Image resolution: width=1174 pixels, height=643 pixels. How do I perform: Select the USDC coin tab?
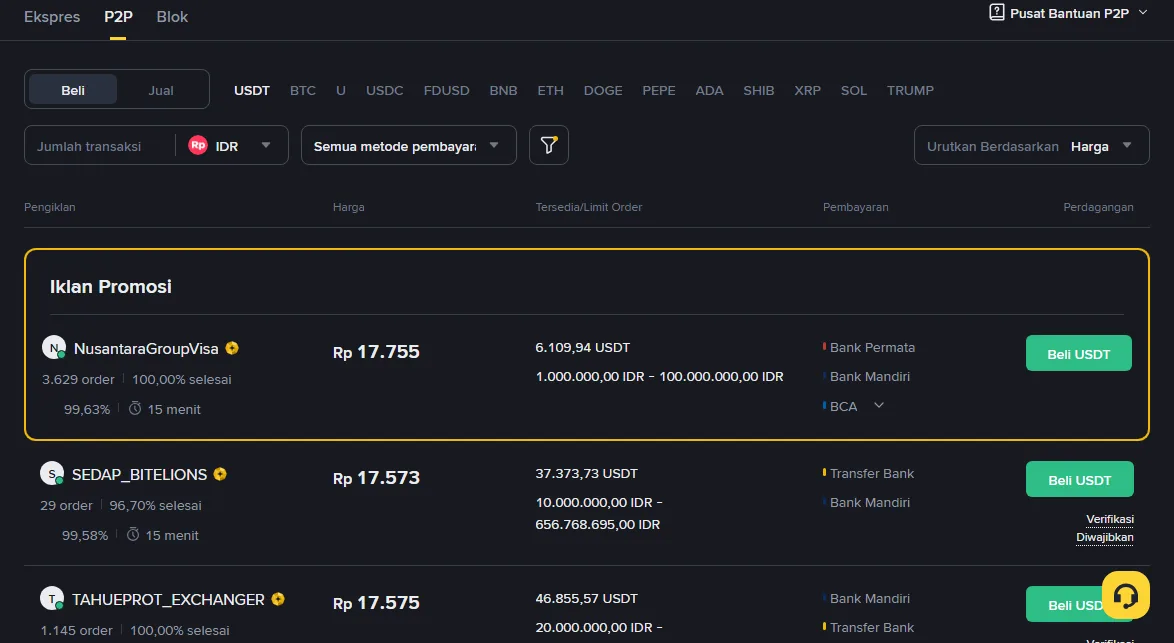[385, 90]
